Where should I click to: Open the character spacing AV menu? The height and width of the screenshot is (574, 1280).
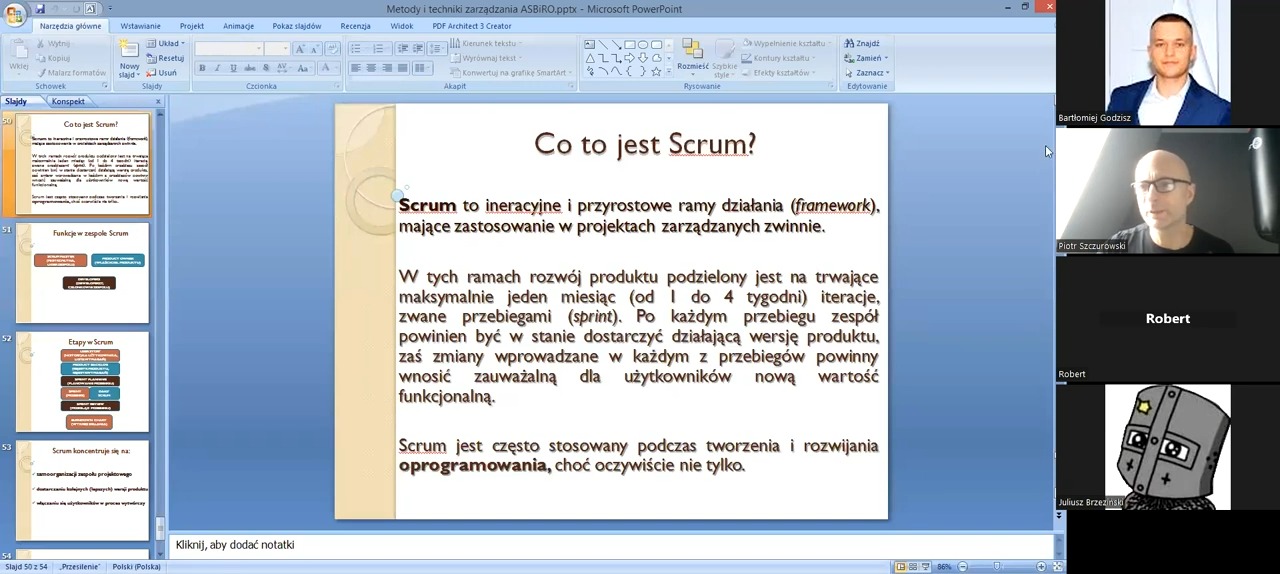pyautogui.click(x=283, y=68)
